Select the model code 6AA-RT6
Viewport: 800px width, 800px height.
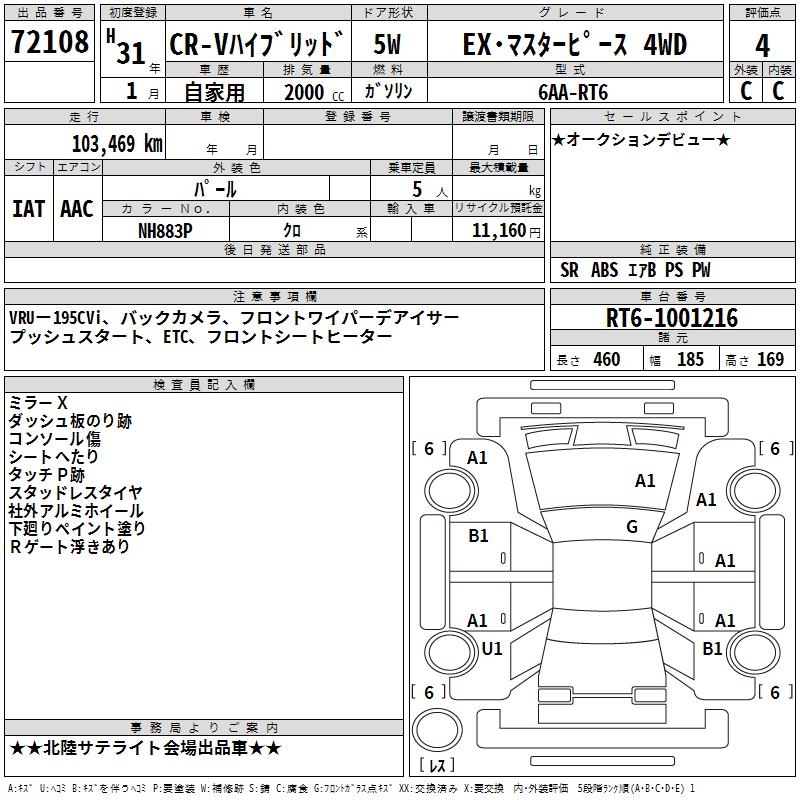(573, 92)
